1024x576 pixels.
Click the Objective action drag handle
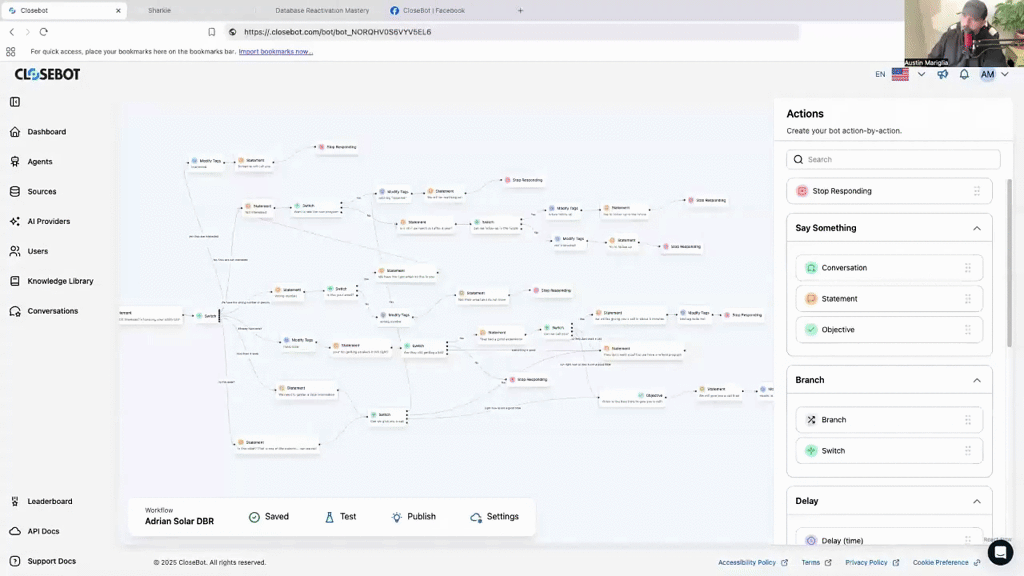[968, 330]
